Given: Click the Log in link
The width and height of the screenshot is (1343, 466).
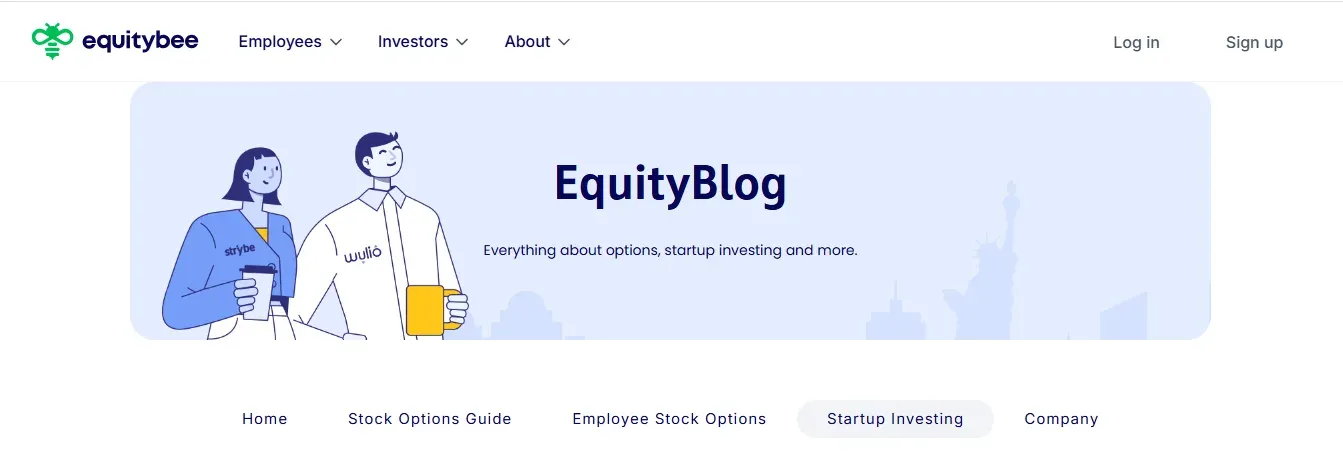Looking at the screenshot, I should pyautogui.click(x=1136, y=42).
